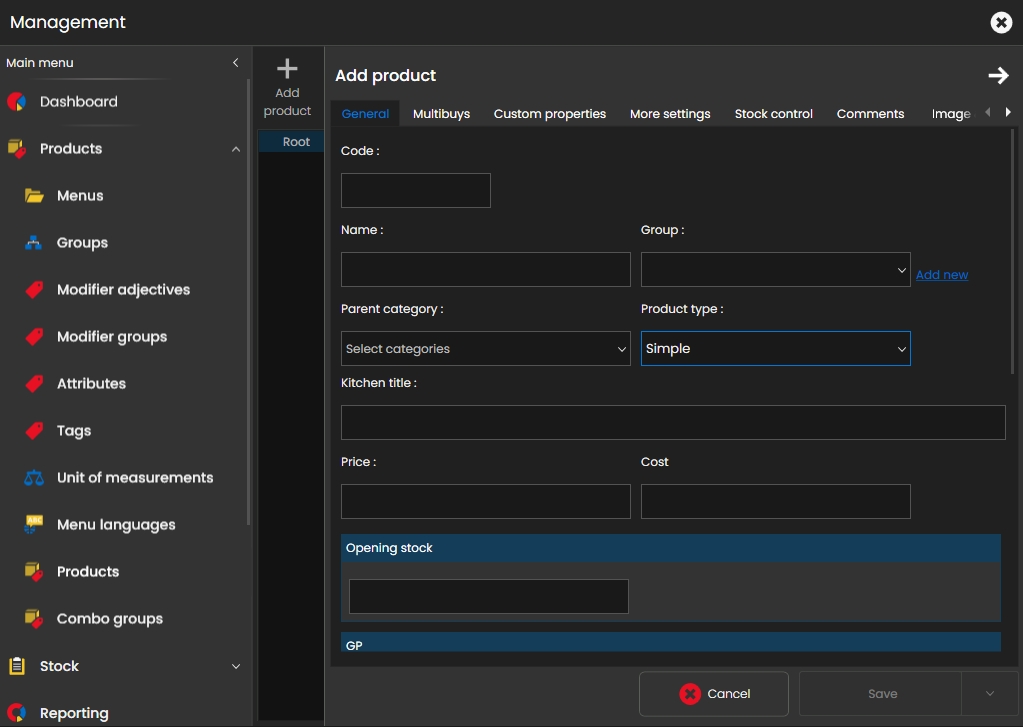The height and width of the screenshot is (727, 1023).
Task: Select the Modifier adjectives tag icon
Action: click(34, 290)
